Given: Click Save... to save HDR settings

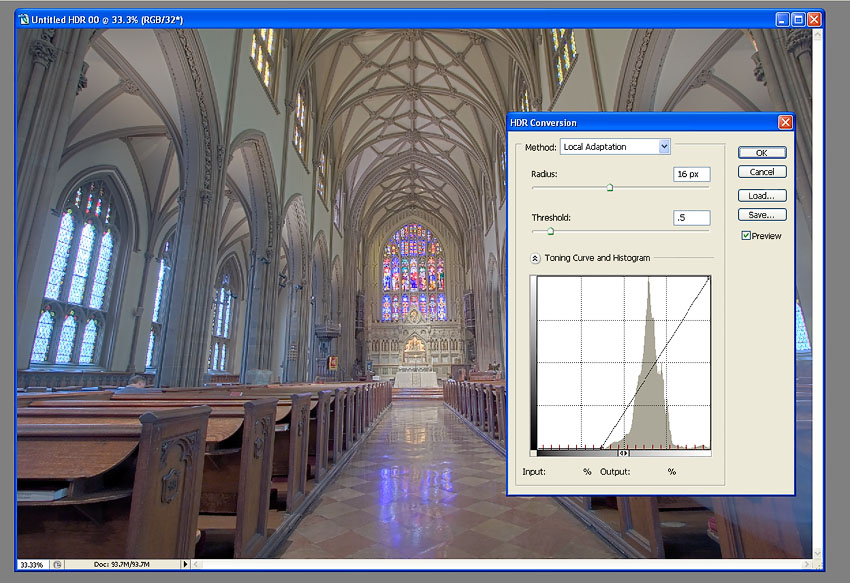Looking at the screenshot, I should point(762,215).
